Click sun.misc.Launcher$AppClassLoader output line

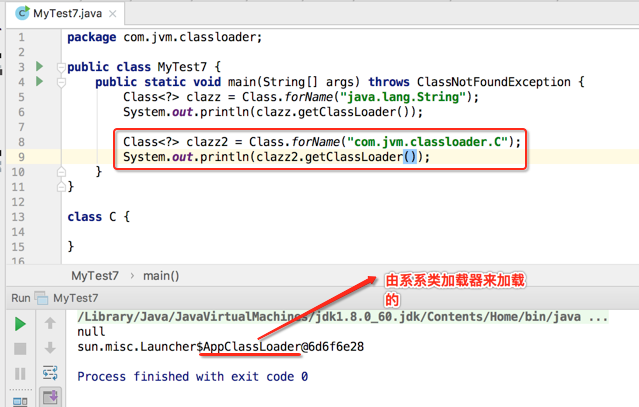click(220, 347)
